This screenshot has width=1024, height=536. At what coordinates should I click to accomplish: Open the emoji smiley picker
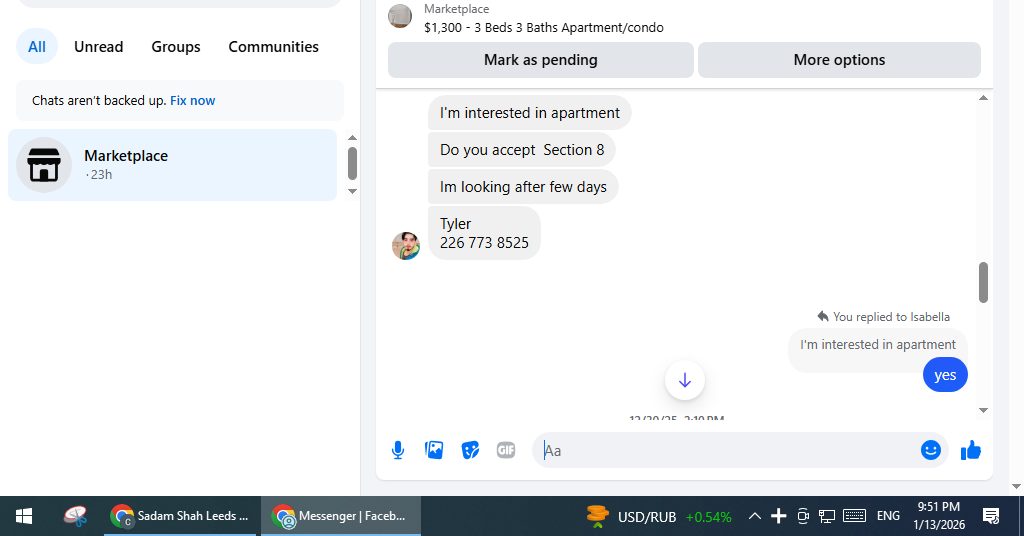(x=931, y=450)
